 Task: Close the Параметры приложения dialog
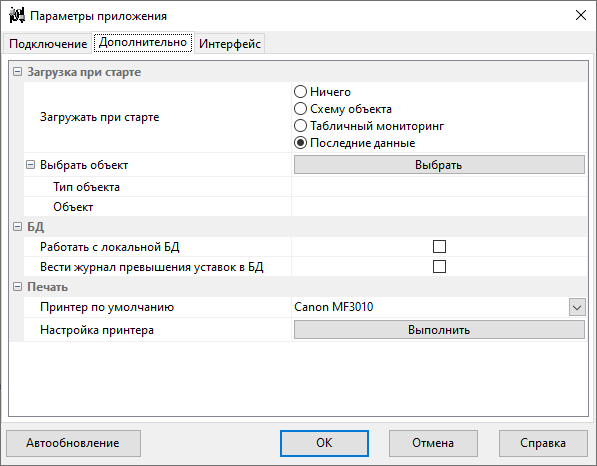pyautogui.click(x=581, y=15)
